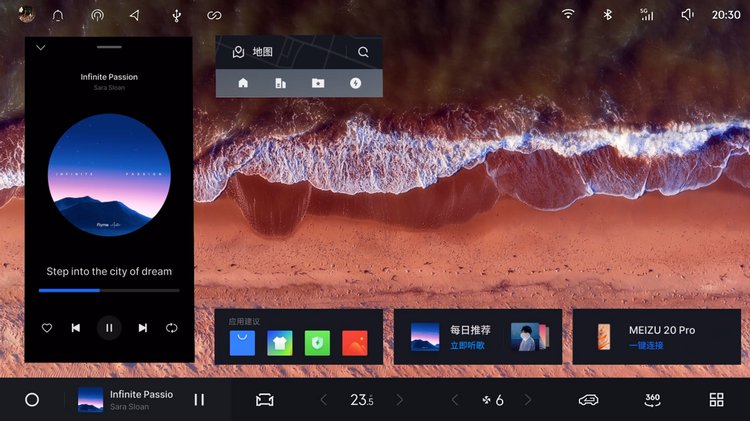This screenshot has width=750, height=421.
Task: Find charging stations with the lightning icon
Action: pos(355,83)
